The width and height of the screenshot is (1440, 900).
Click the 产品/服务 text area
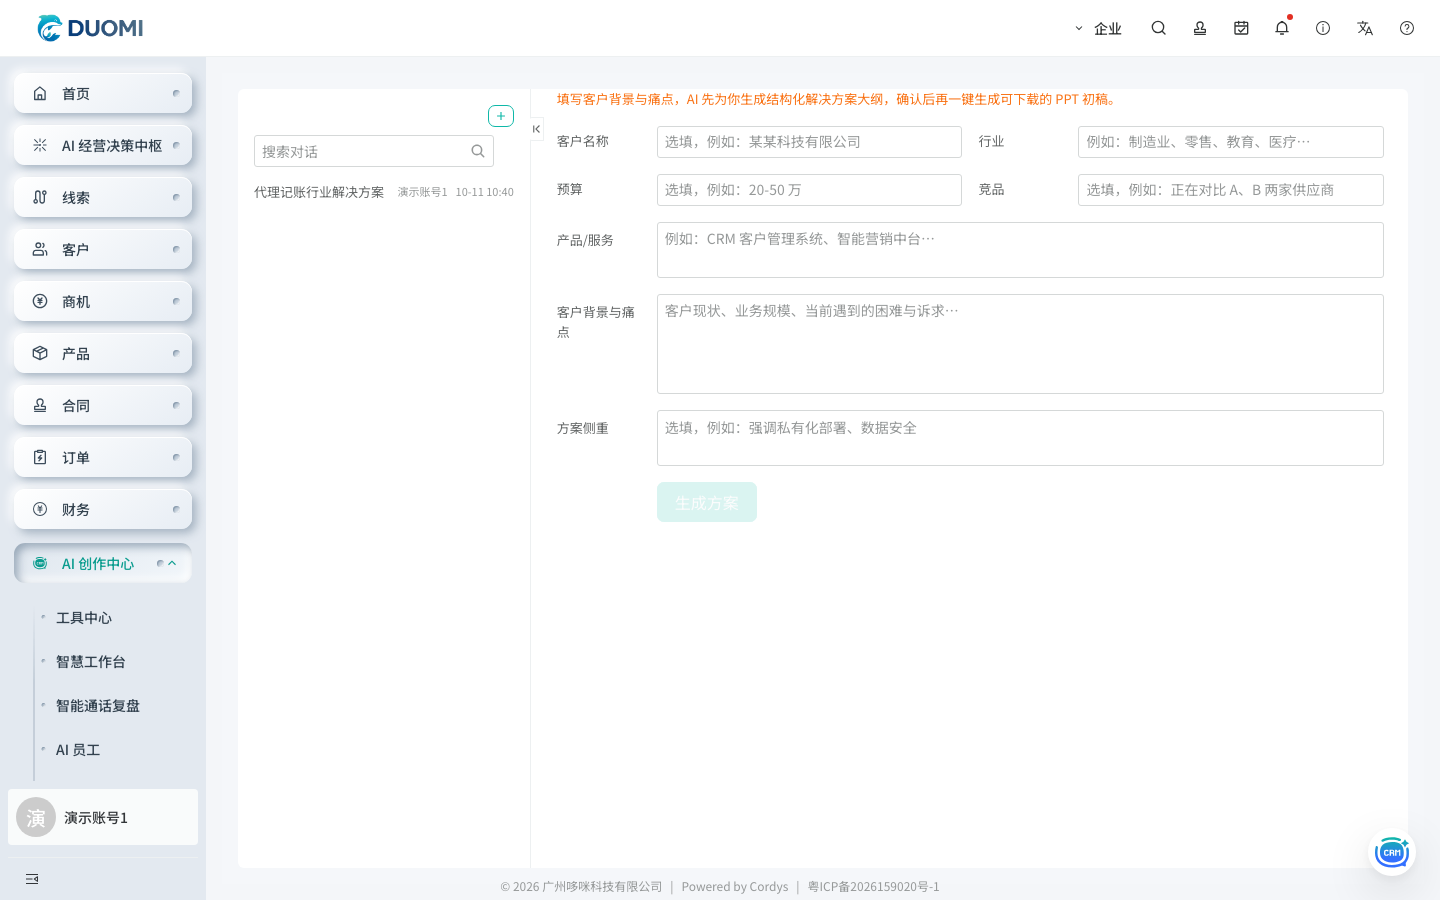pyautogui.click(x=1020, y=250)
